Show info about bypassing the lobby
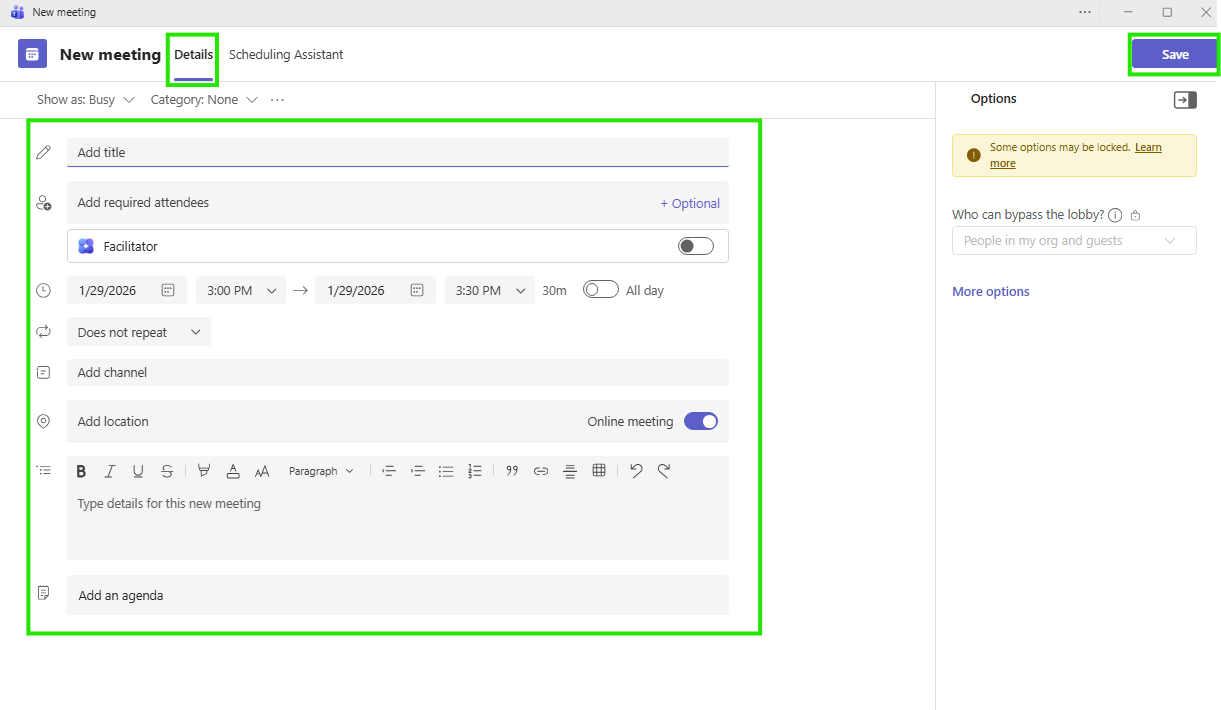 pos(1116,215)
